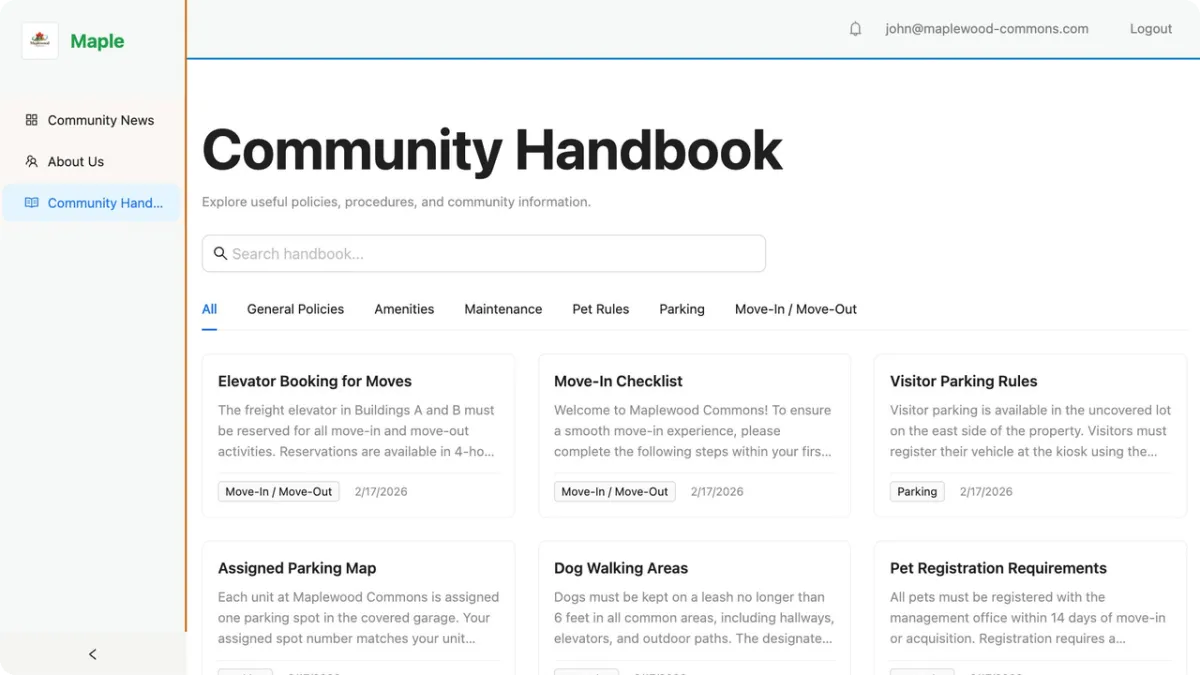The width and height of the screenshot is (1200, 675).
Task: Open the notifications bell icon
Action: point(855,28)
